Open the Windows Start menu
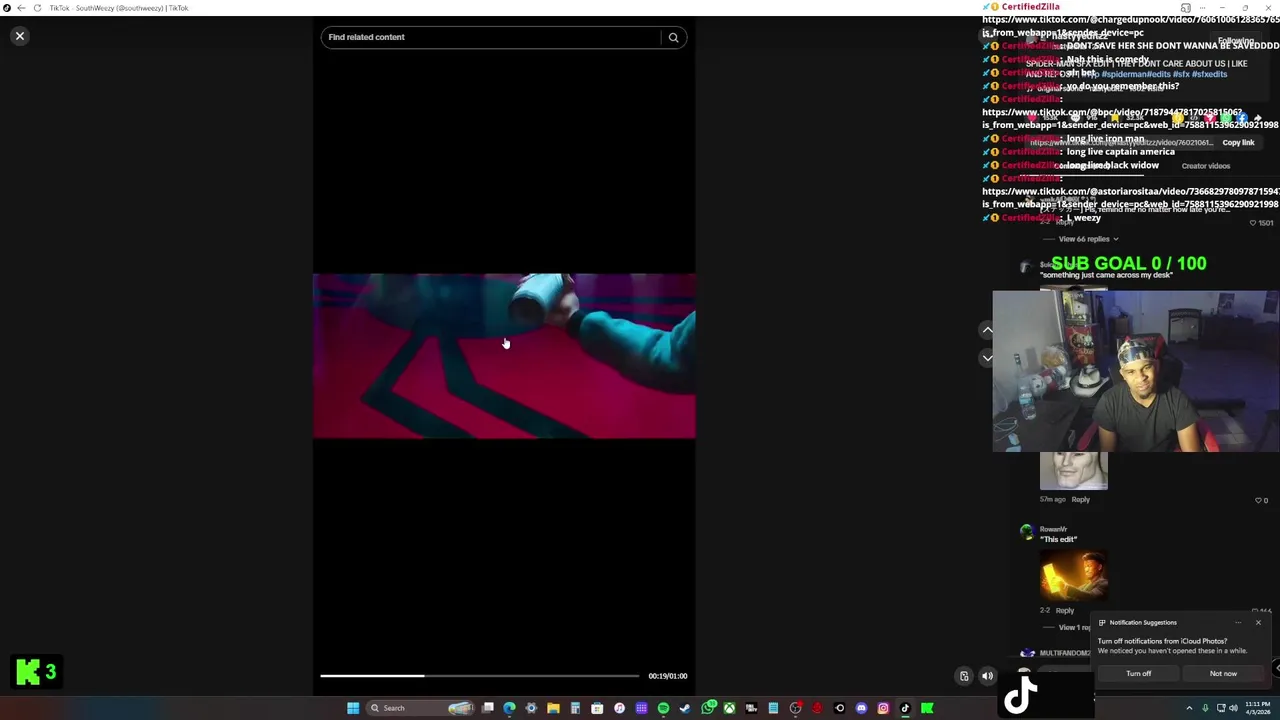The width and height of the screenshot is (1280, 720). [353, 708]
